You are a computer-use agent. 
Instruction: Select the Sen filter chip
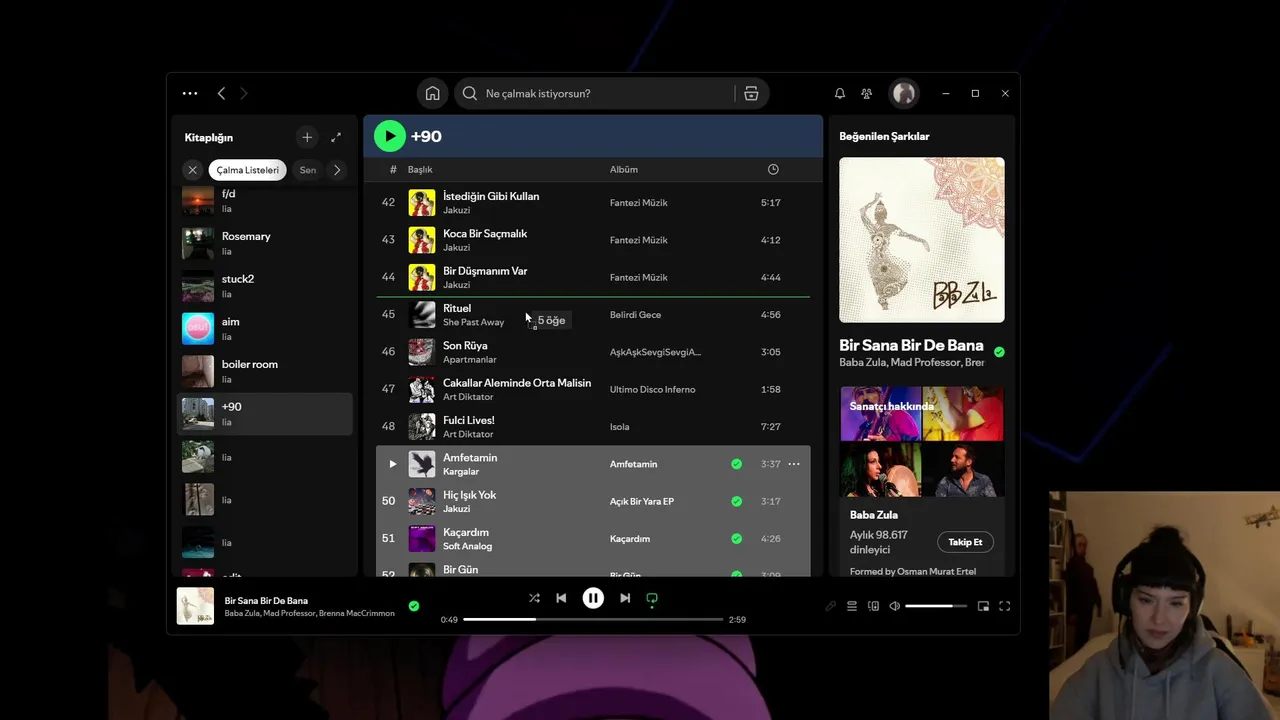(x=308, y=170)
